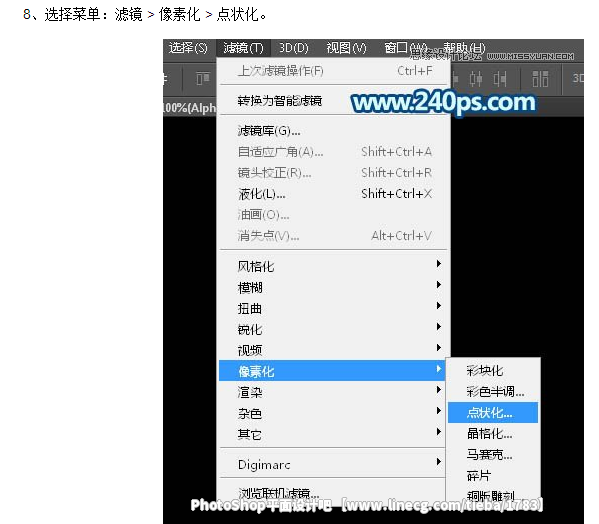This screenshot has width=599, height=524.
Task: Choose 液化(L) liquify entry
Action: 333,194
